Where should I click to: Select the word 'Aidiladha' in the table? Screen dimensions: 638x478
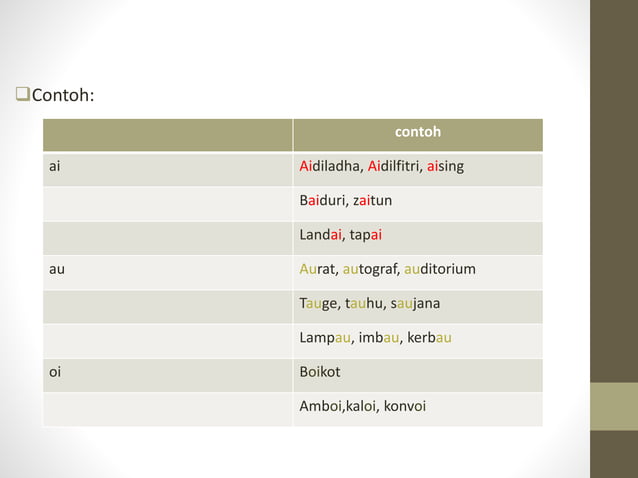(330, 167)
